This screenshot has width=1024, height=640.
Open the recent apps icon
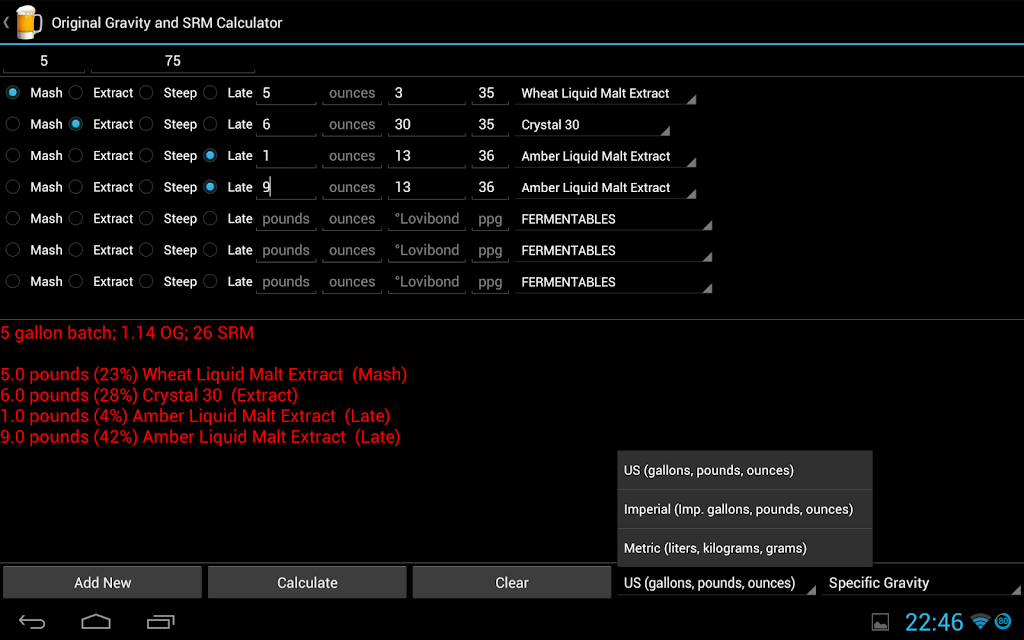(161, 622)
